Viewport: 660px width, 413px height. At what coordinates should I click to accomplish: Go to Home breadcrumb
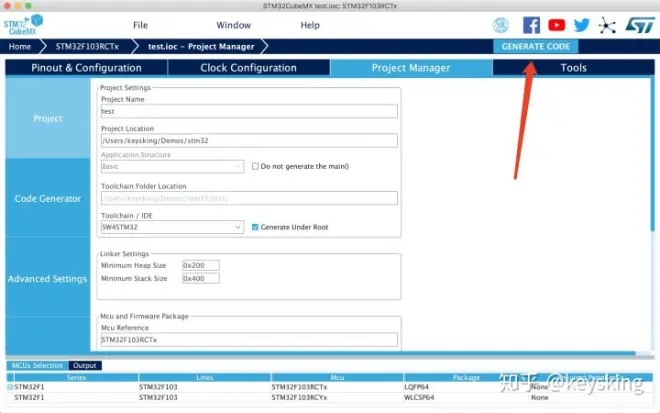click(x=20, y=46)
